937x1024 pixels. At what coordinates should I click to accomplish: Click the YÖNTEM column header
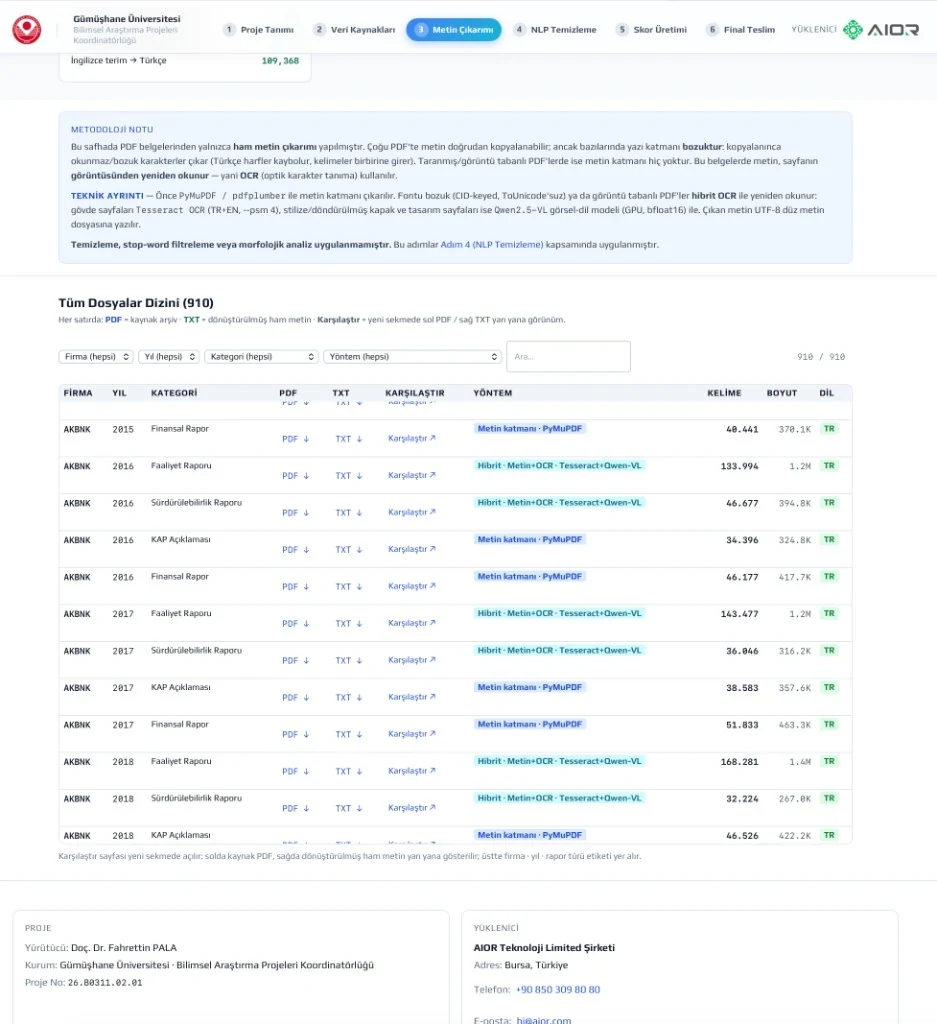point(492,393)
